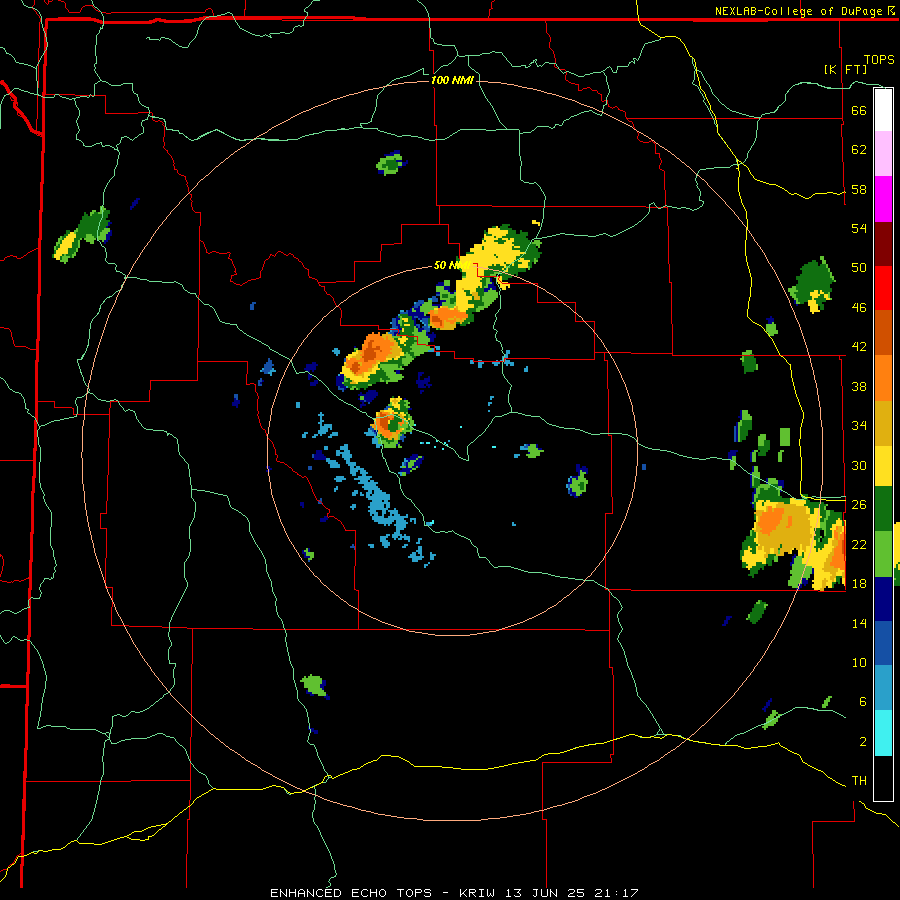Click the 100 NMI range ring label
The width and height of the screenshot is (900, 900).
[452, 80]
